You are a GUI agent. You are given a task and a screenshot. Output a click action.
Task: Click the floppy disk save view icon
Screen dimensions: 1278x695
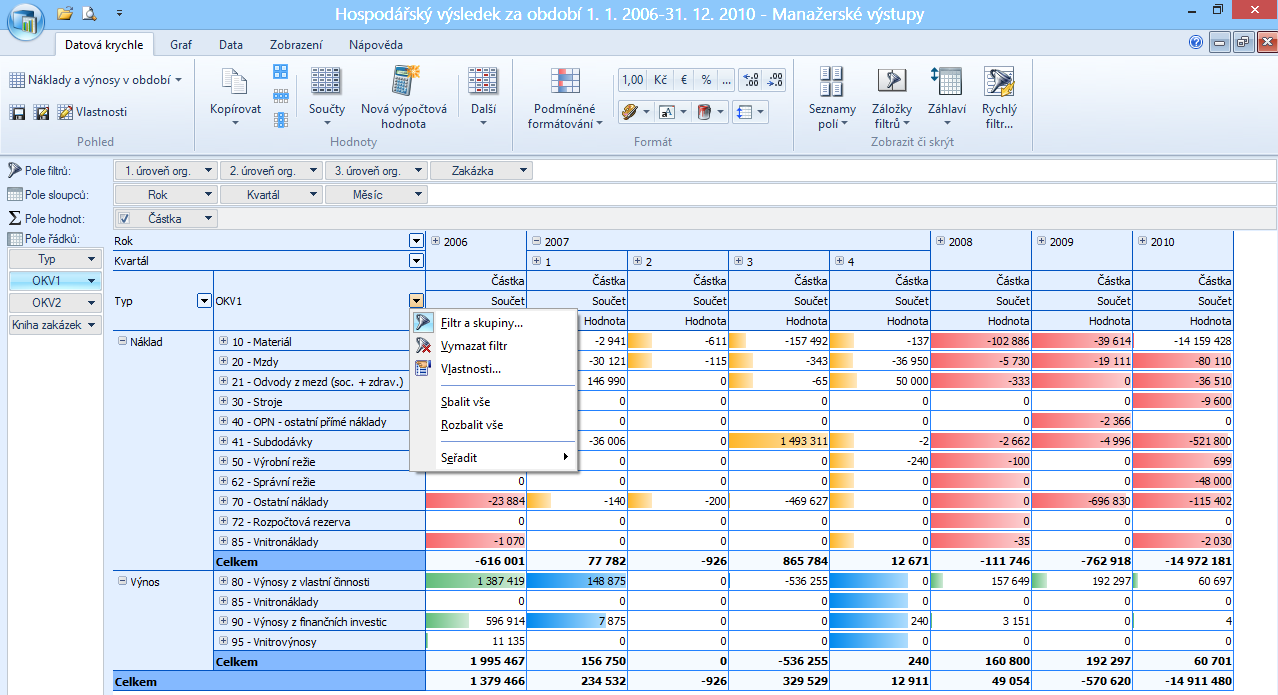click(18, 112)
